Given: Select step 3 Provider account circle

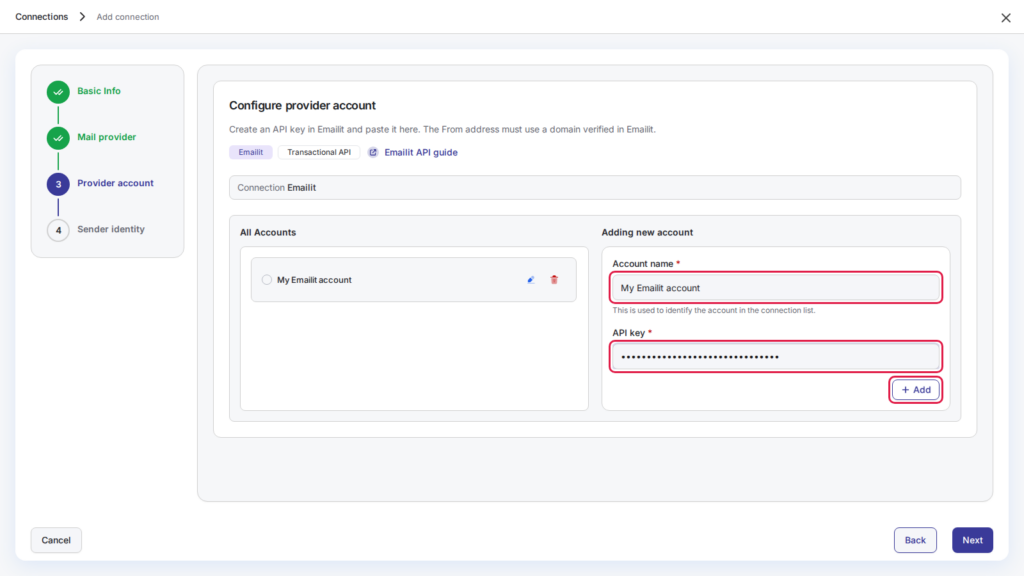Looking at the screenshot, I should point(58,184).
